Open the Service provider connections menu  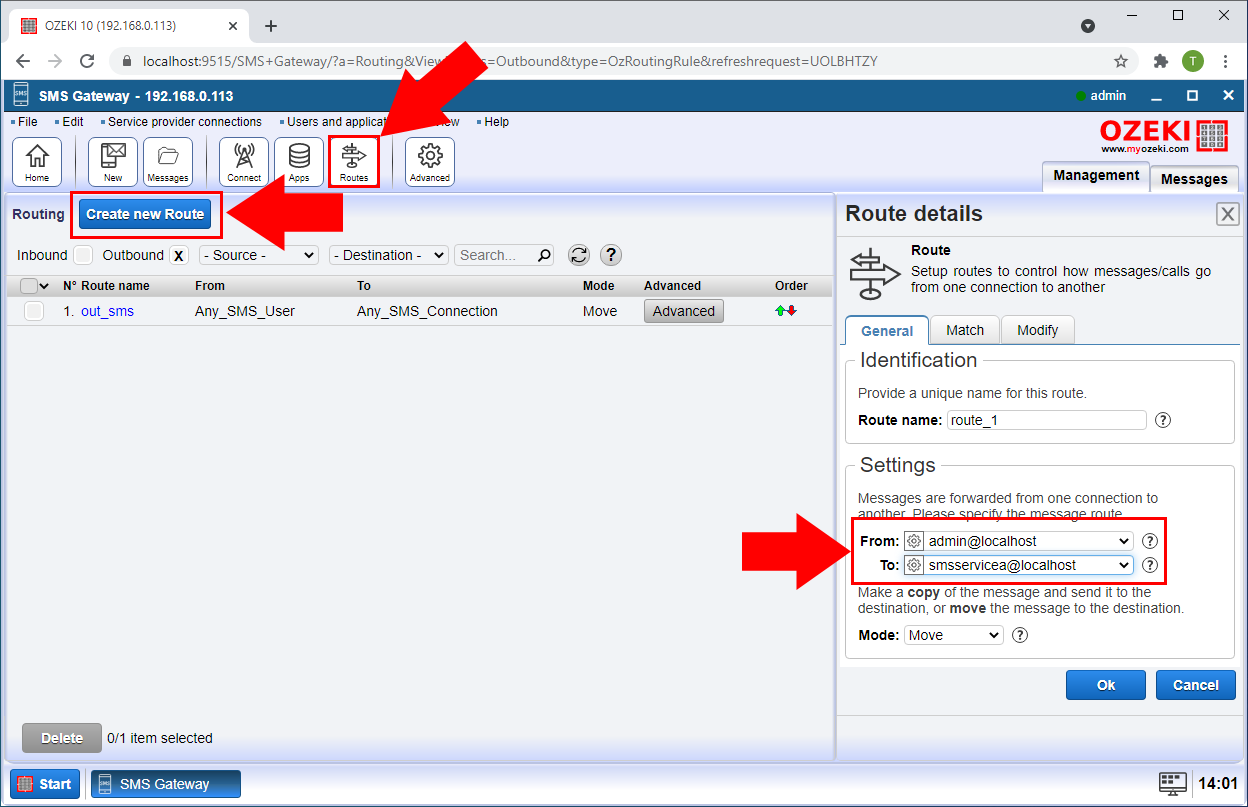(184, 122)
